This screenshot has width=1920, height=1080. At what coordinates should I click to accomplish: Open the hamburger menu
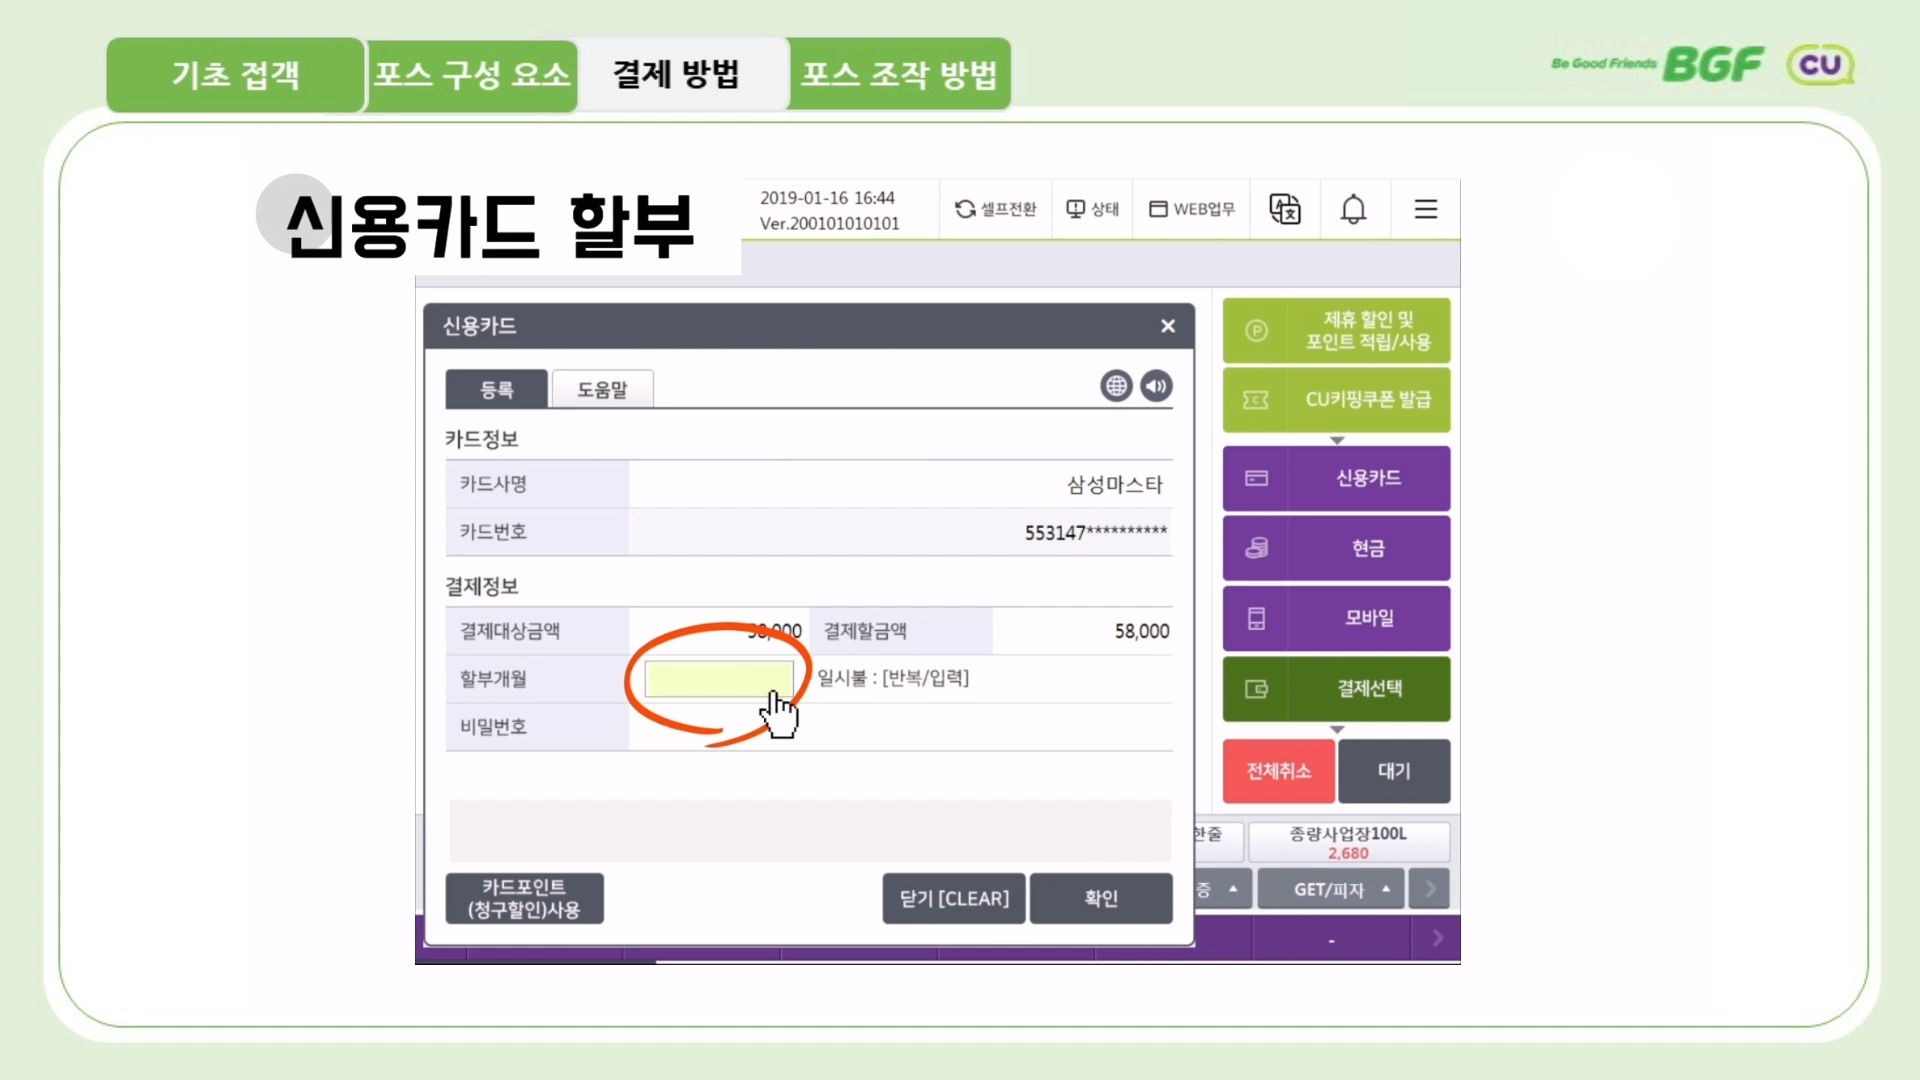1426,209
